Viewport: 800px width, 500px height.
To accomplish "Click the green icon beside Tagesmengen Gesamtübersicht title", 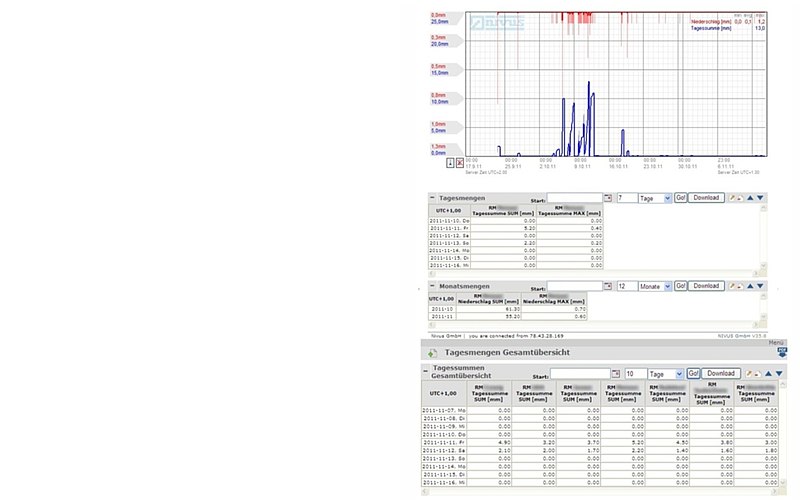I will (431, 354).
